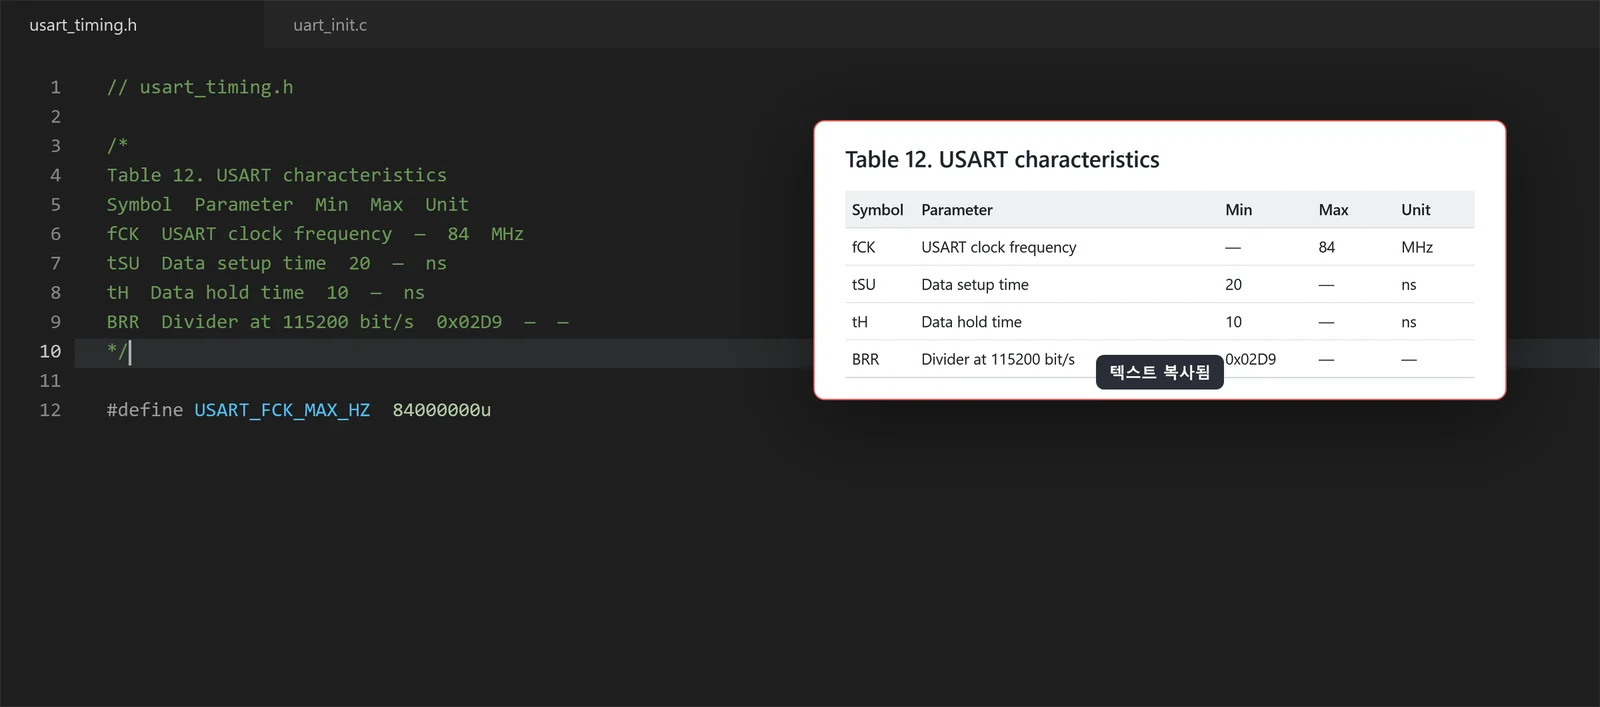Switch to the uart_init.c tab
Image resolution: width=1600 pixels, height=707 pixels.
tap(330, 25)
